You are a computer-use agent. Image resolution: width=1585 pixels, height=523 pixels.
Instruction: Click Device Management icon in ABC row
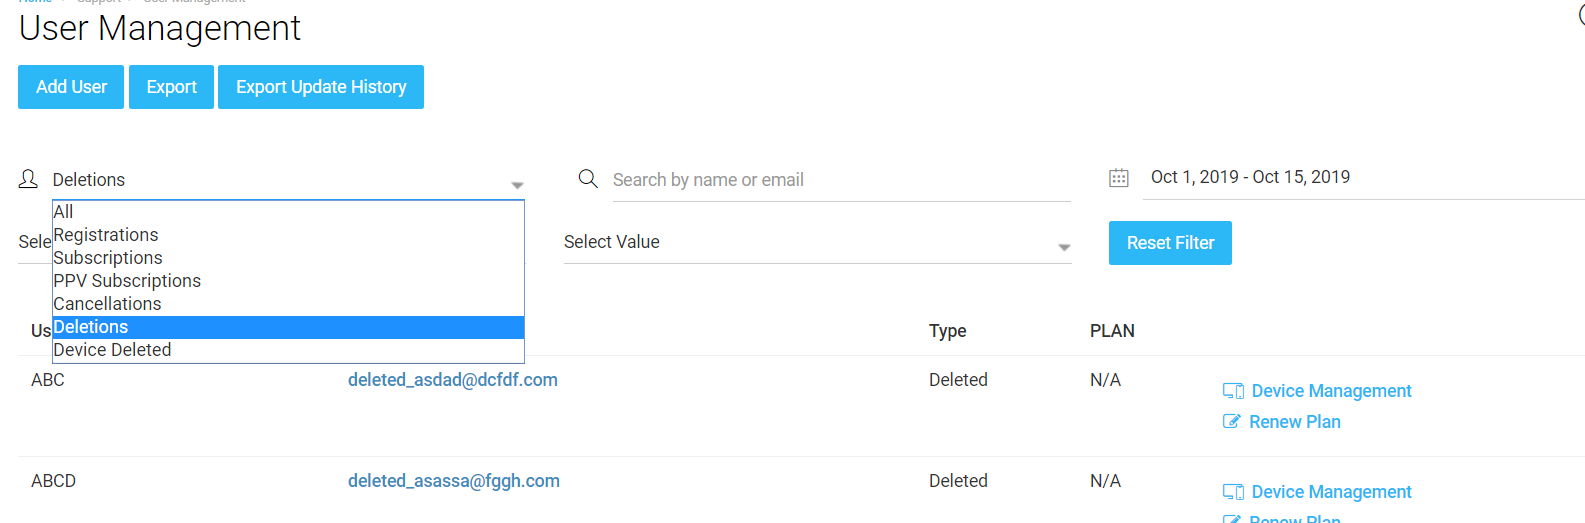1234,391
